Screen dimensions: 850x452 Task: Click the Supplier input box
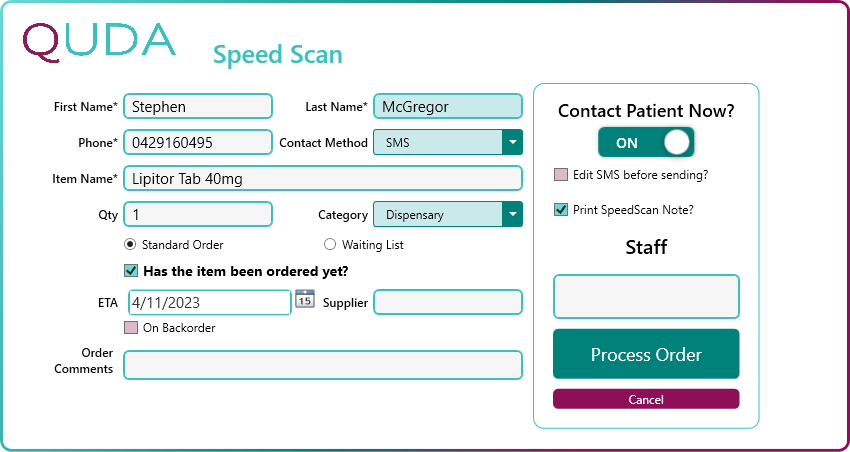[x=447, y=302]
